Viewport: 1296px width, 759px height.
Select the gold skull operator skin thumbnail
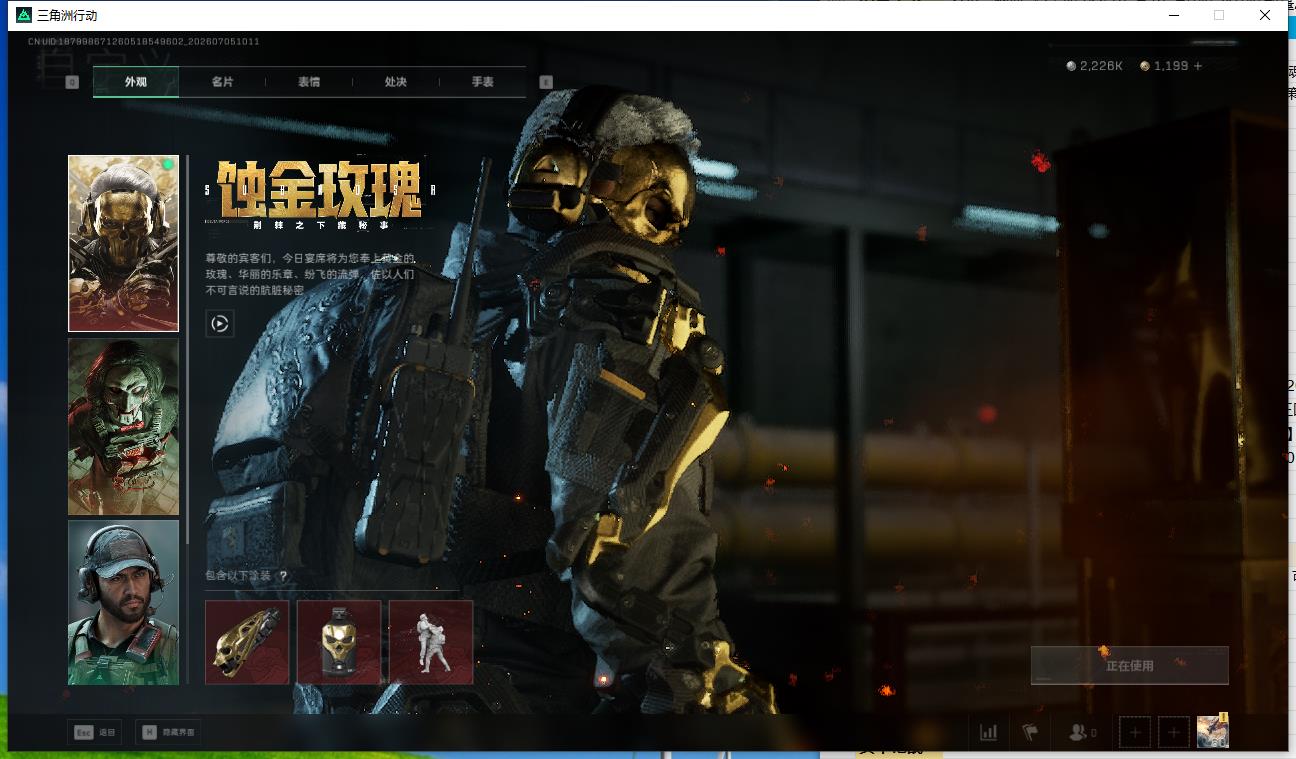pyautogui.click(x=123, y=243)
